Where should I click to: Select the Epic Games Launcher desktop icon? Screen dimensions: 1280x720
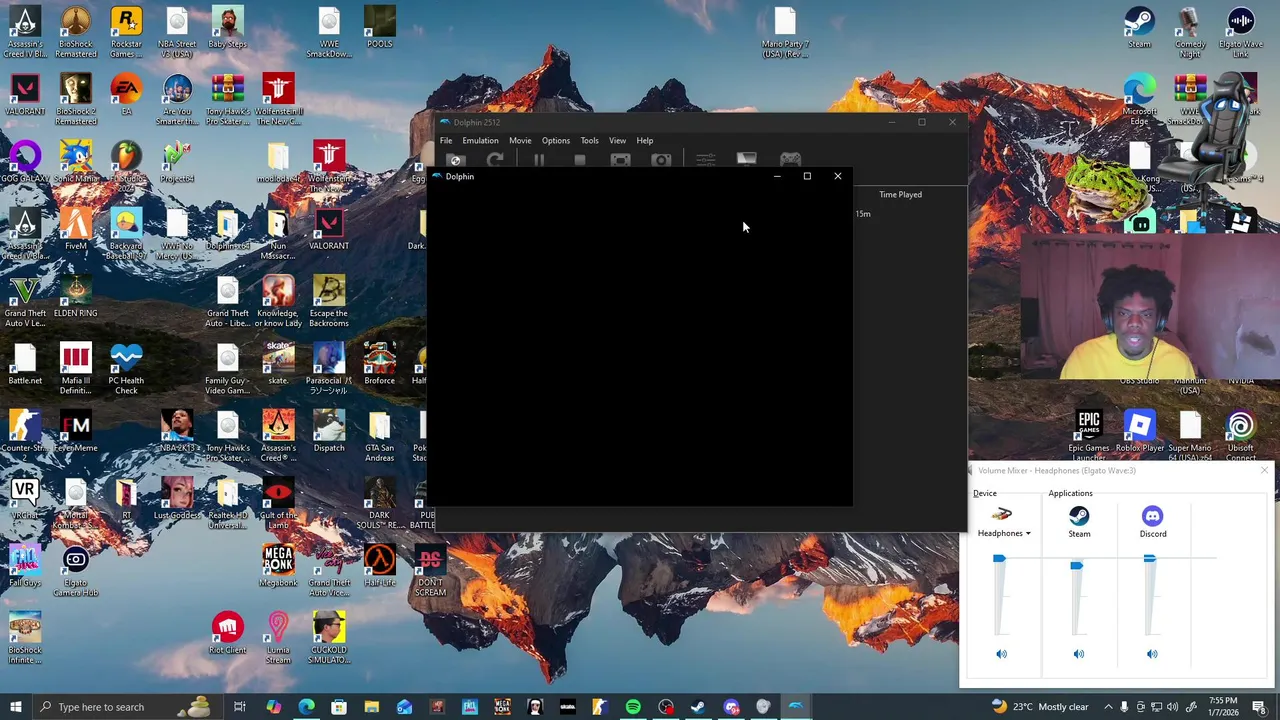coord(1088,437)
